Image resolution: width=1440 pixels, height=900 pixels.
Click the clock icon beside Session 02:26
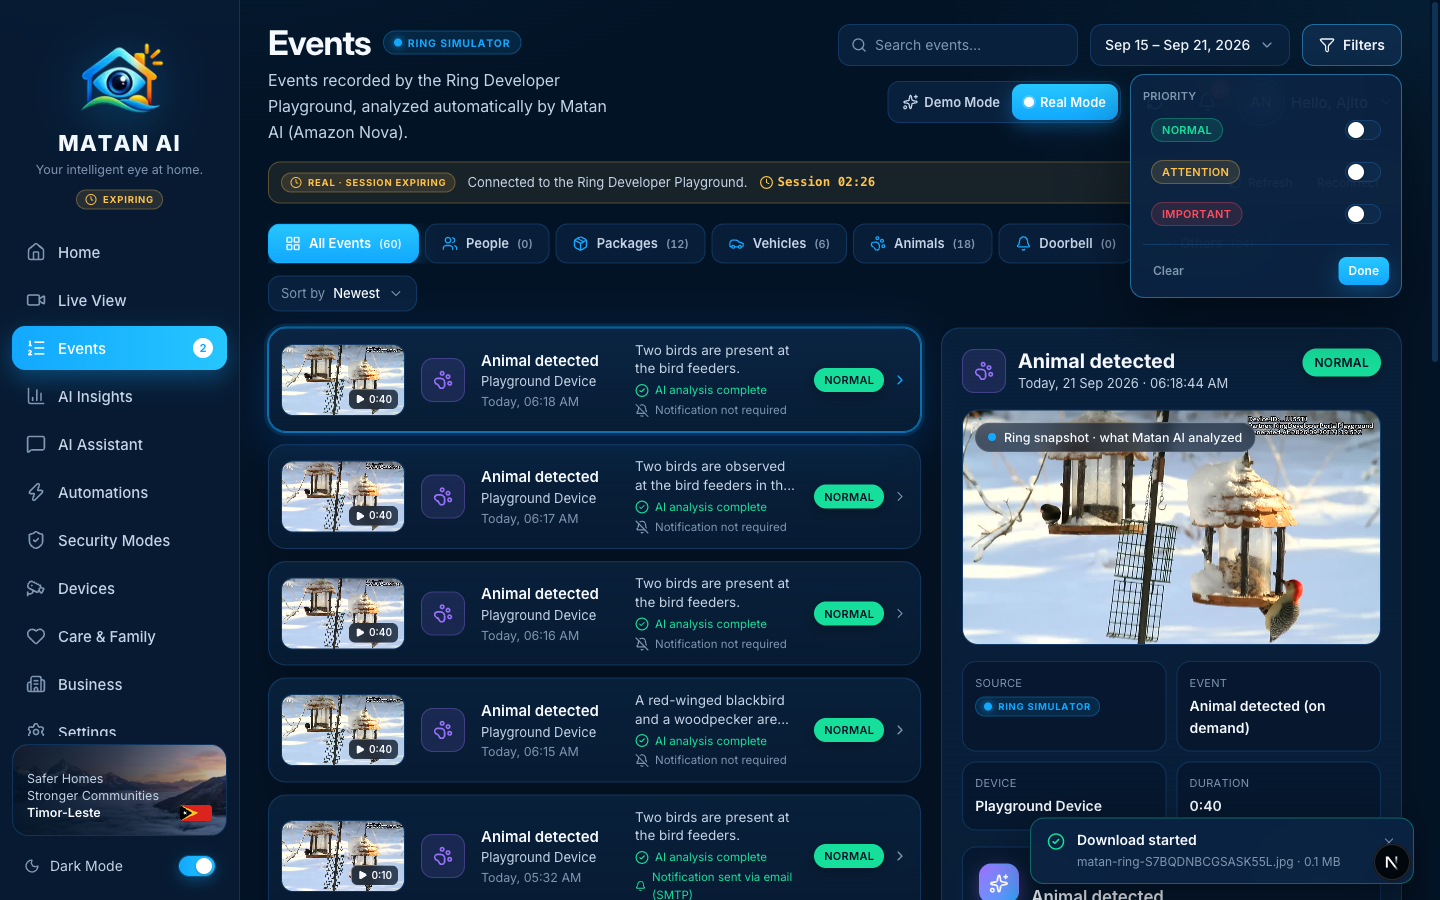(766, 182)
